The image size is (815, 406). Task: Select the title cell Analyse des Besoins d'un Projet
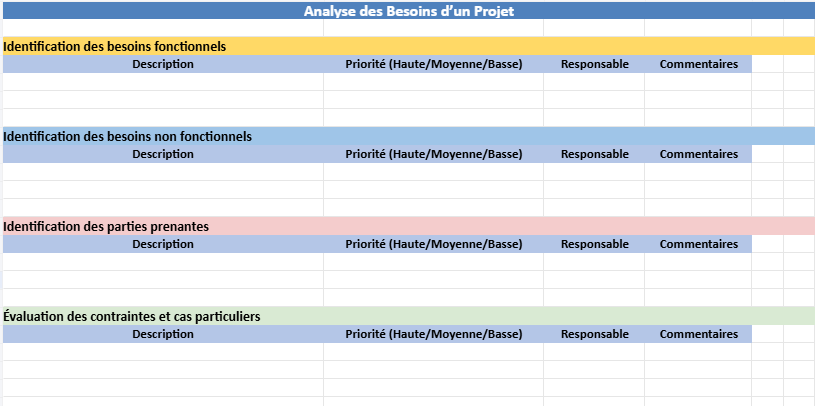409,11
